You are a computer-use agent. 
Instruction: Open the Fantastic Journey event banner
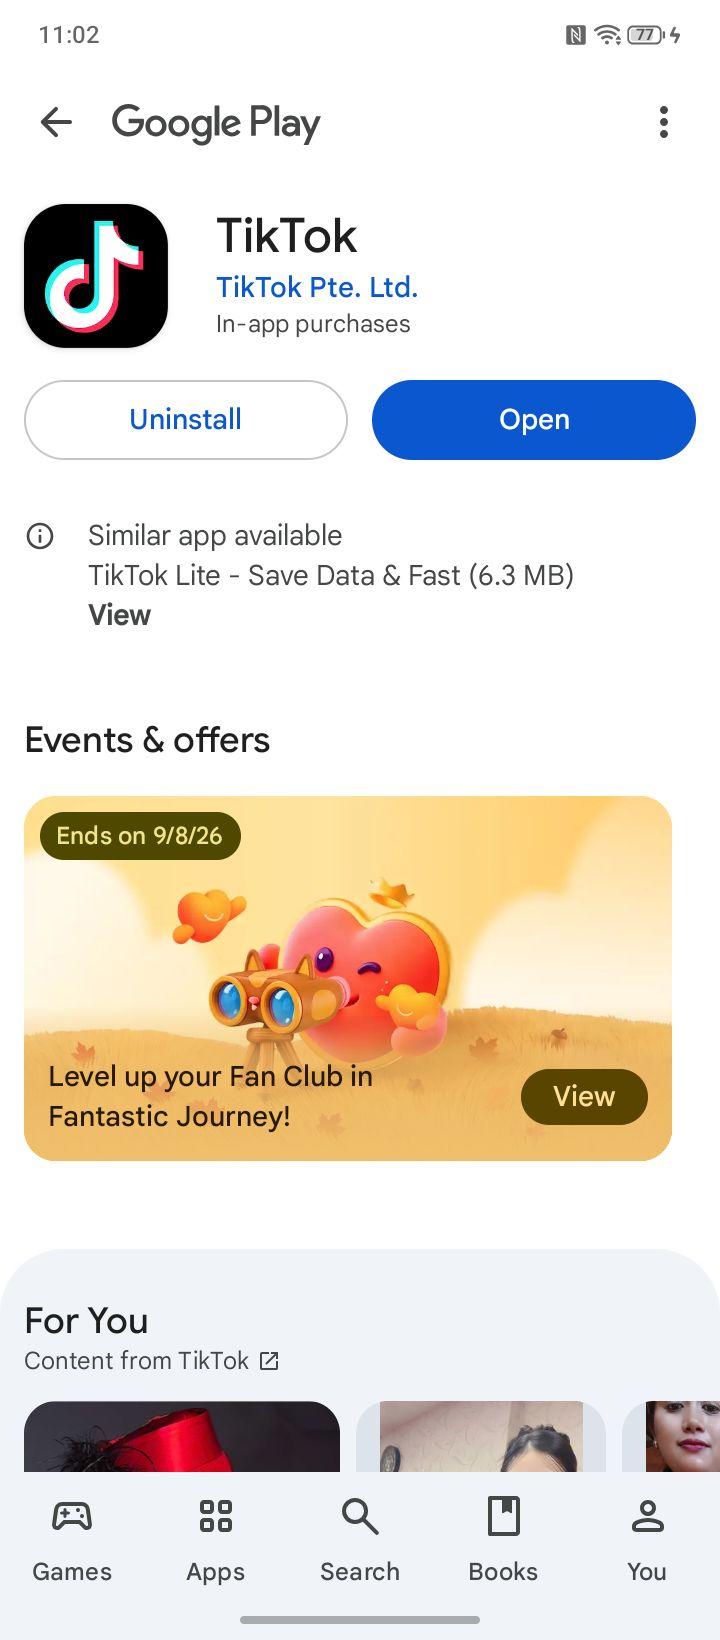click(x=348, y=978)
